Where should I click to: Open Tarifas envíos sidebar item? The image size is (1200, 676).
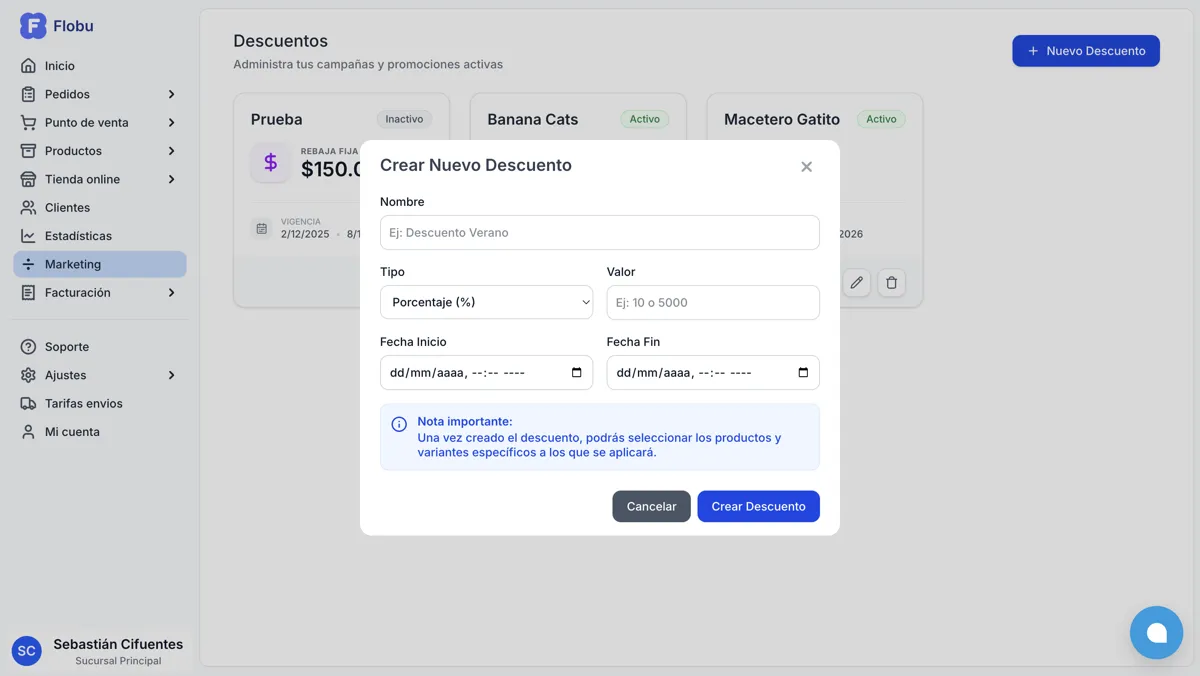[x=83, y=404]
